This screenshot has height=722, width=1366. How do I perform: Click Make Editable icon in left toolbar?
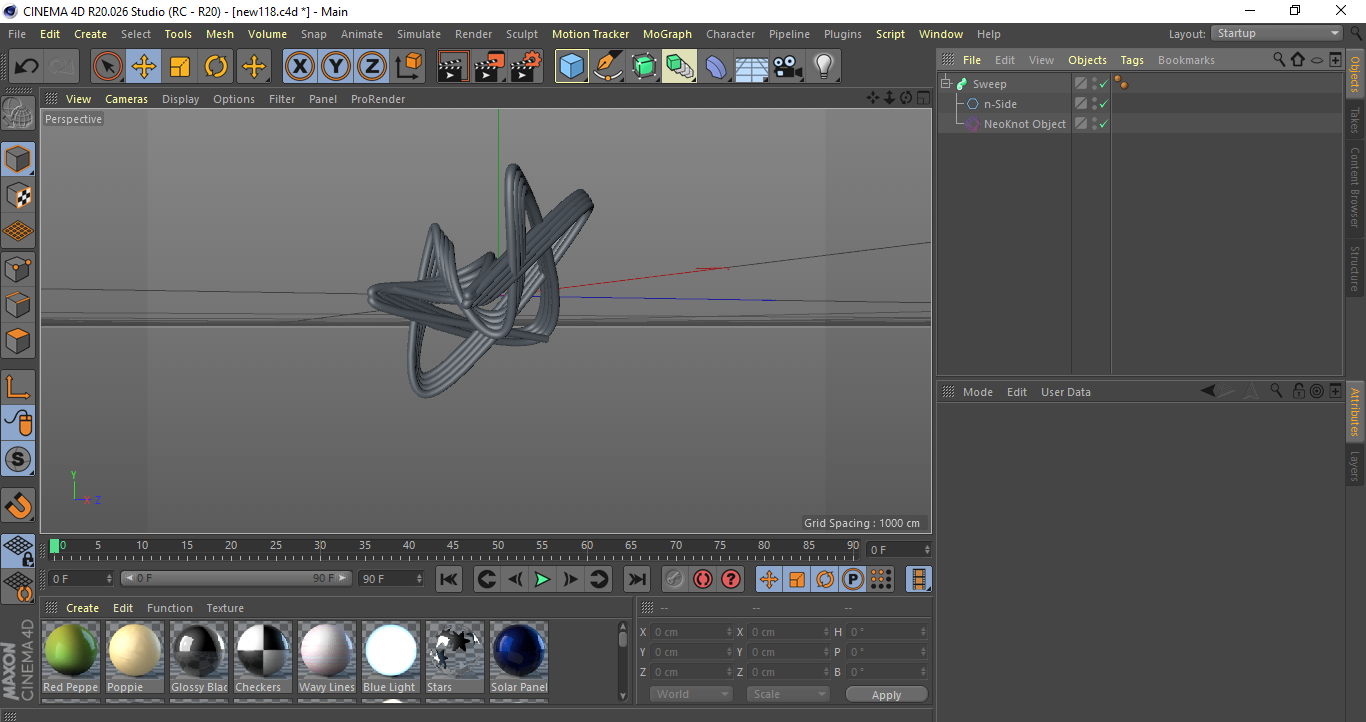tap(18, 113)
